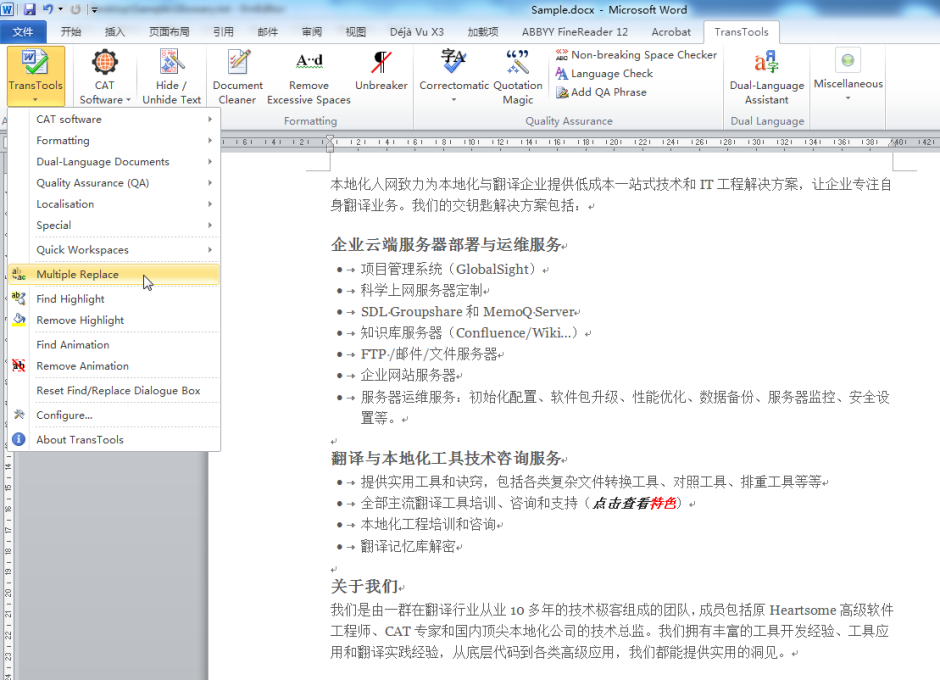
Task: Select Multiple Replace from the menu
Action: [x=77, y=274]
